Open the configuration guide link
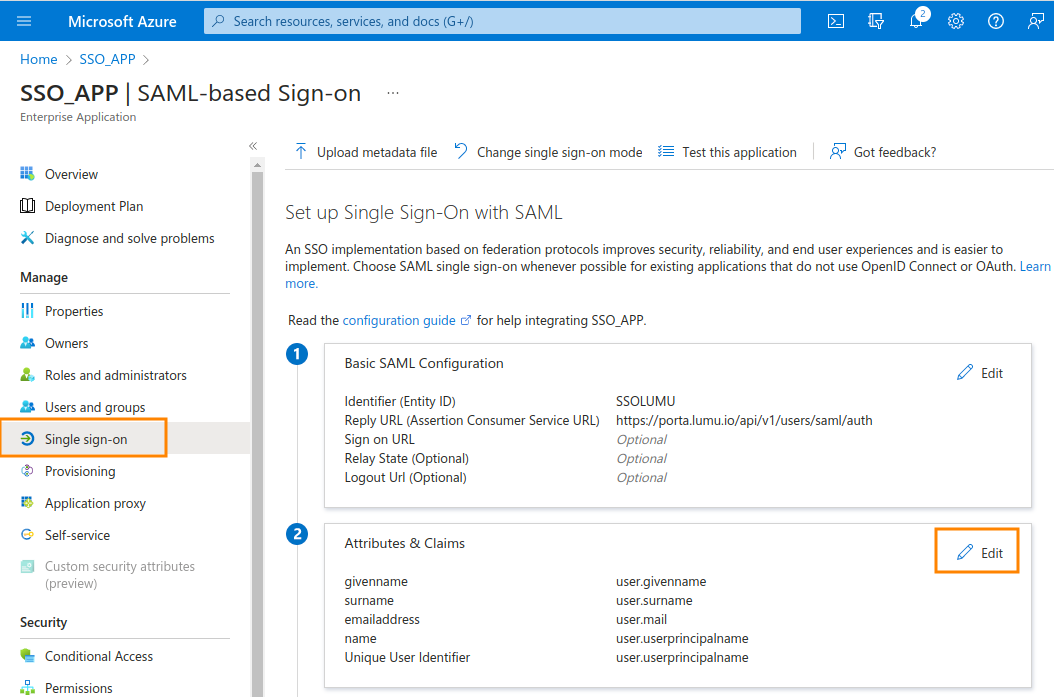 pos(400,320)
